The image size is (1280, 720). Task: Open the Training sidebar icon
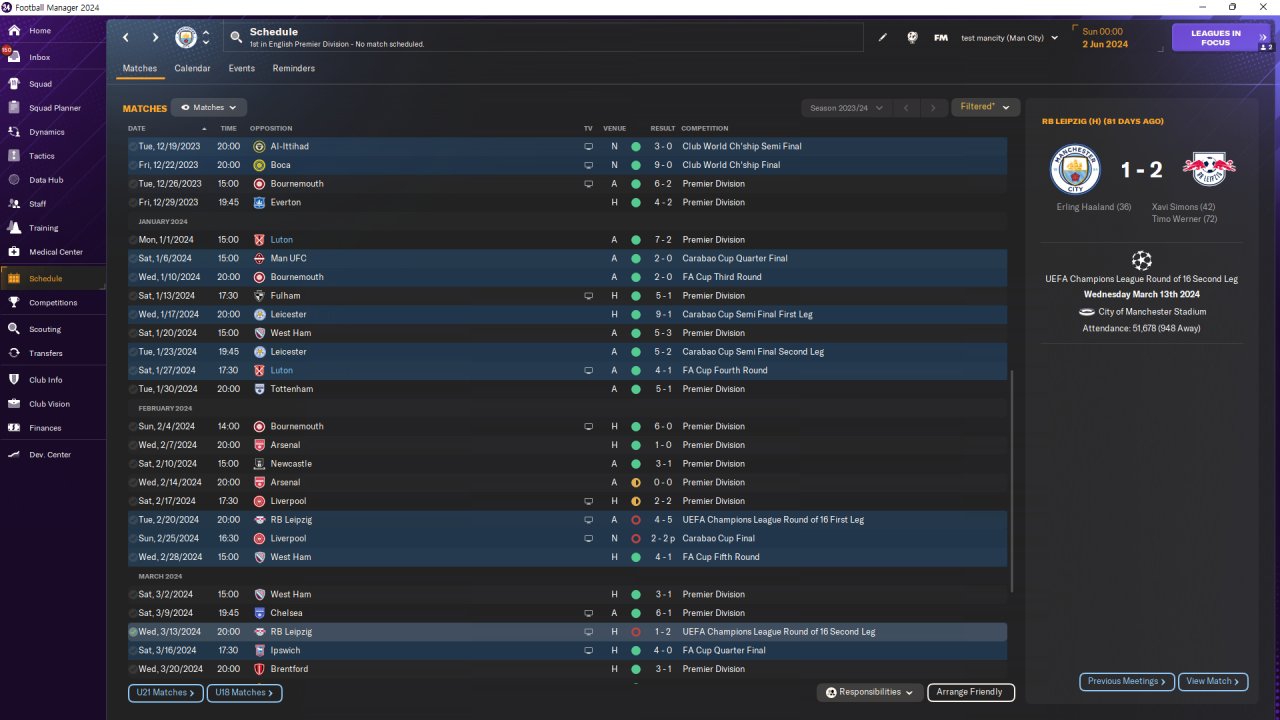click(14, 228)
